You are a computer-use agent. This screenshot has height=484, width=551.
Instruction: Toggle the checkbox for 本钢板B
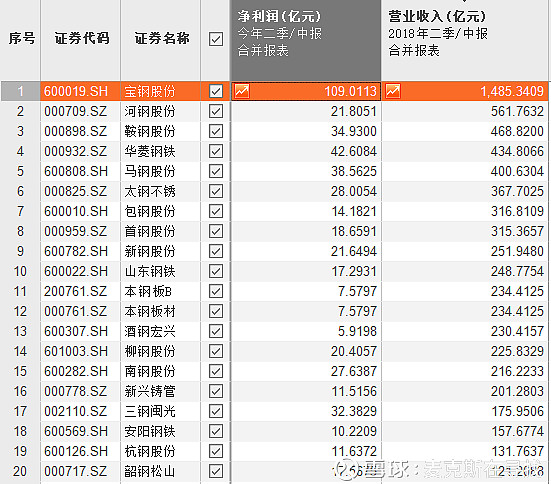(x=216, y=291)
